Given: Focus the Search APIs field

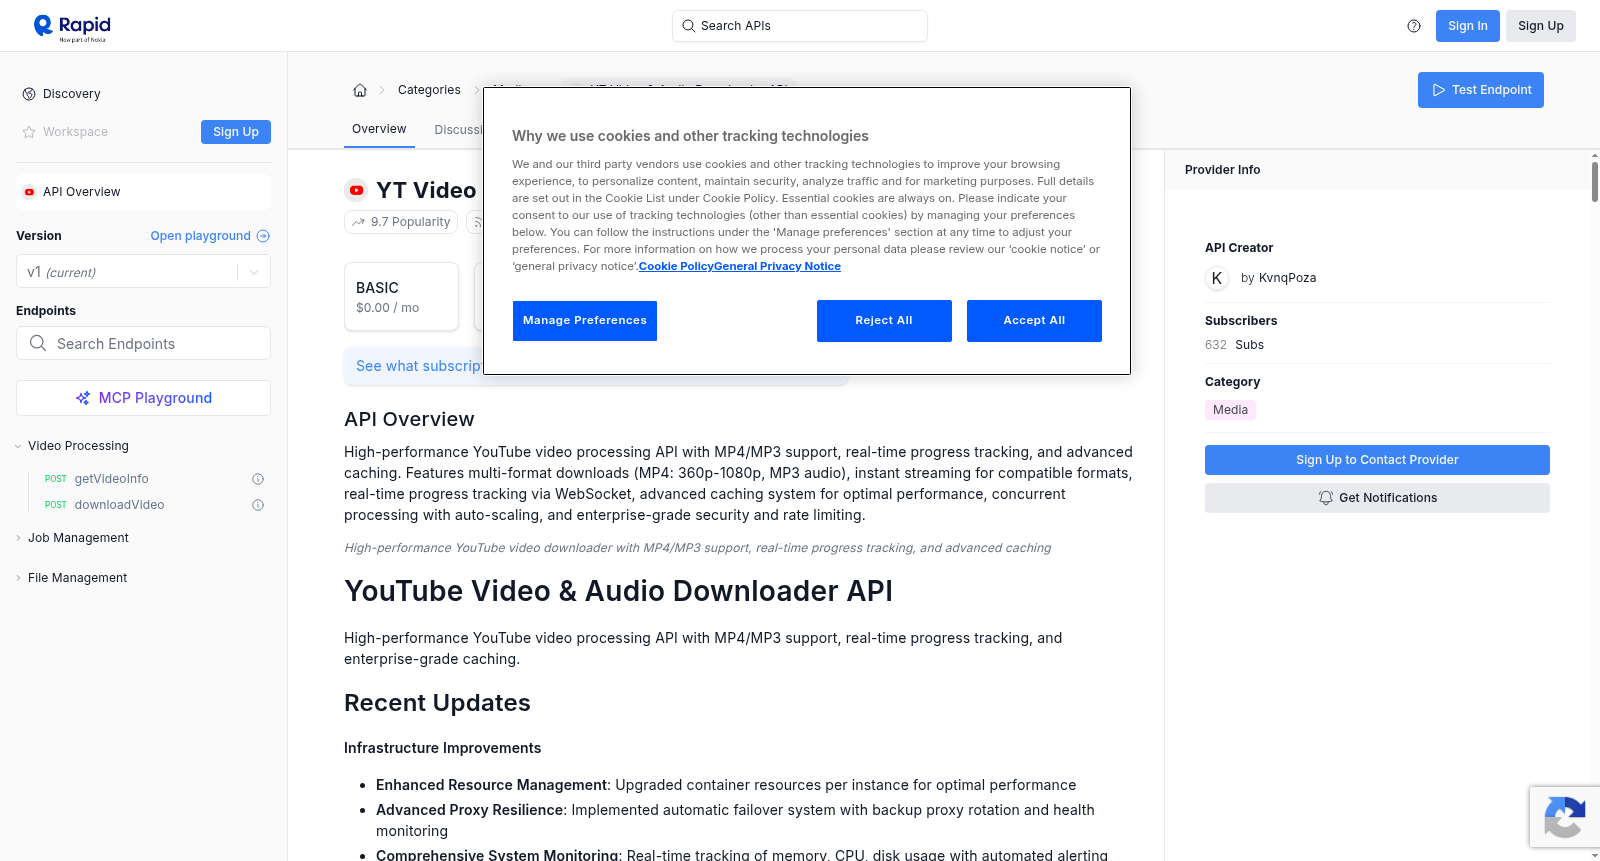Looking at the screenshot, I should [x=800, y=26].
